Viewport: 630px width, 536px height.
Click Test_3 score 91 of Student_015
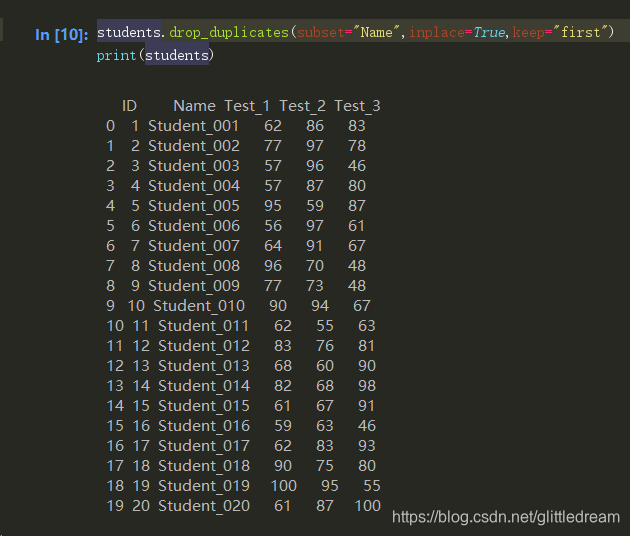pos(366,406)
